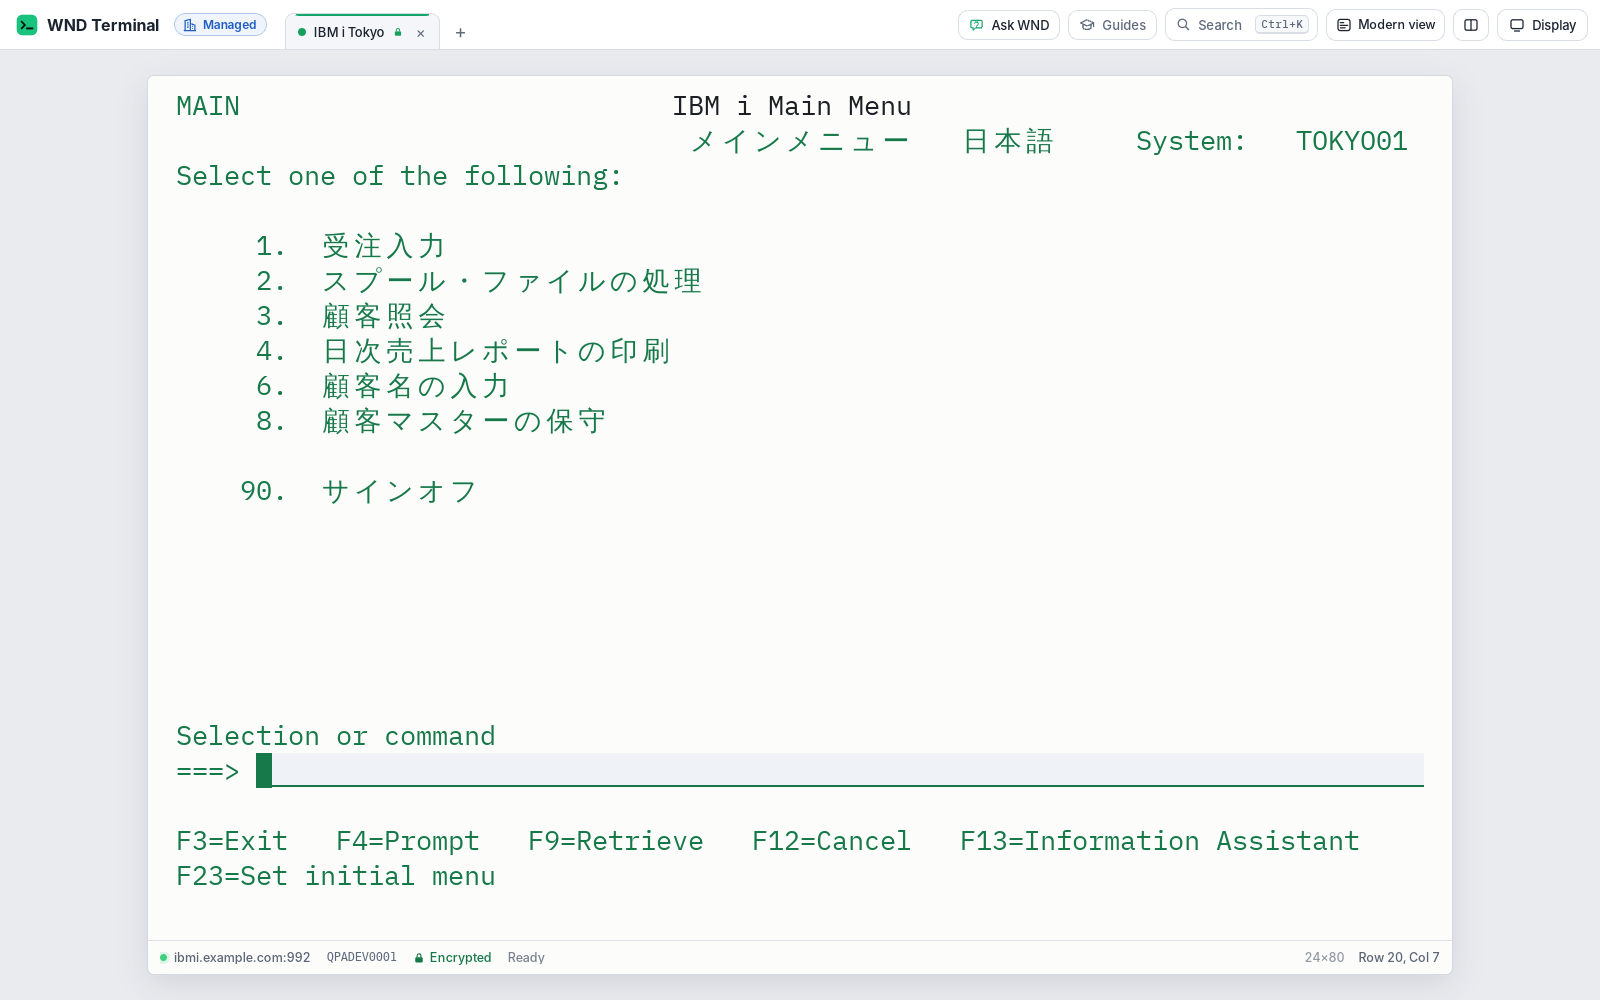
Task: Open Ask WND assistant
Action: [1009, 25]
